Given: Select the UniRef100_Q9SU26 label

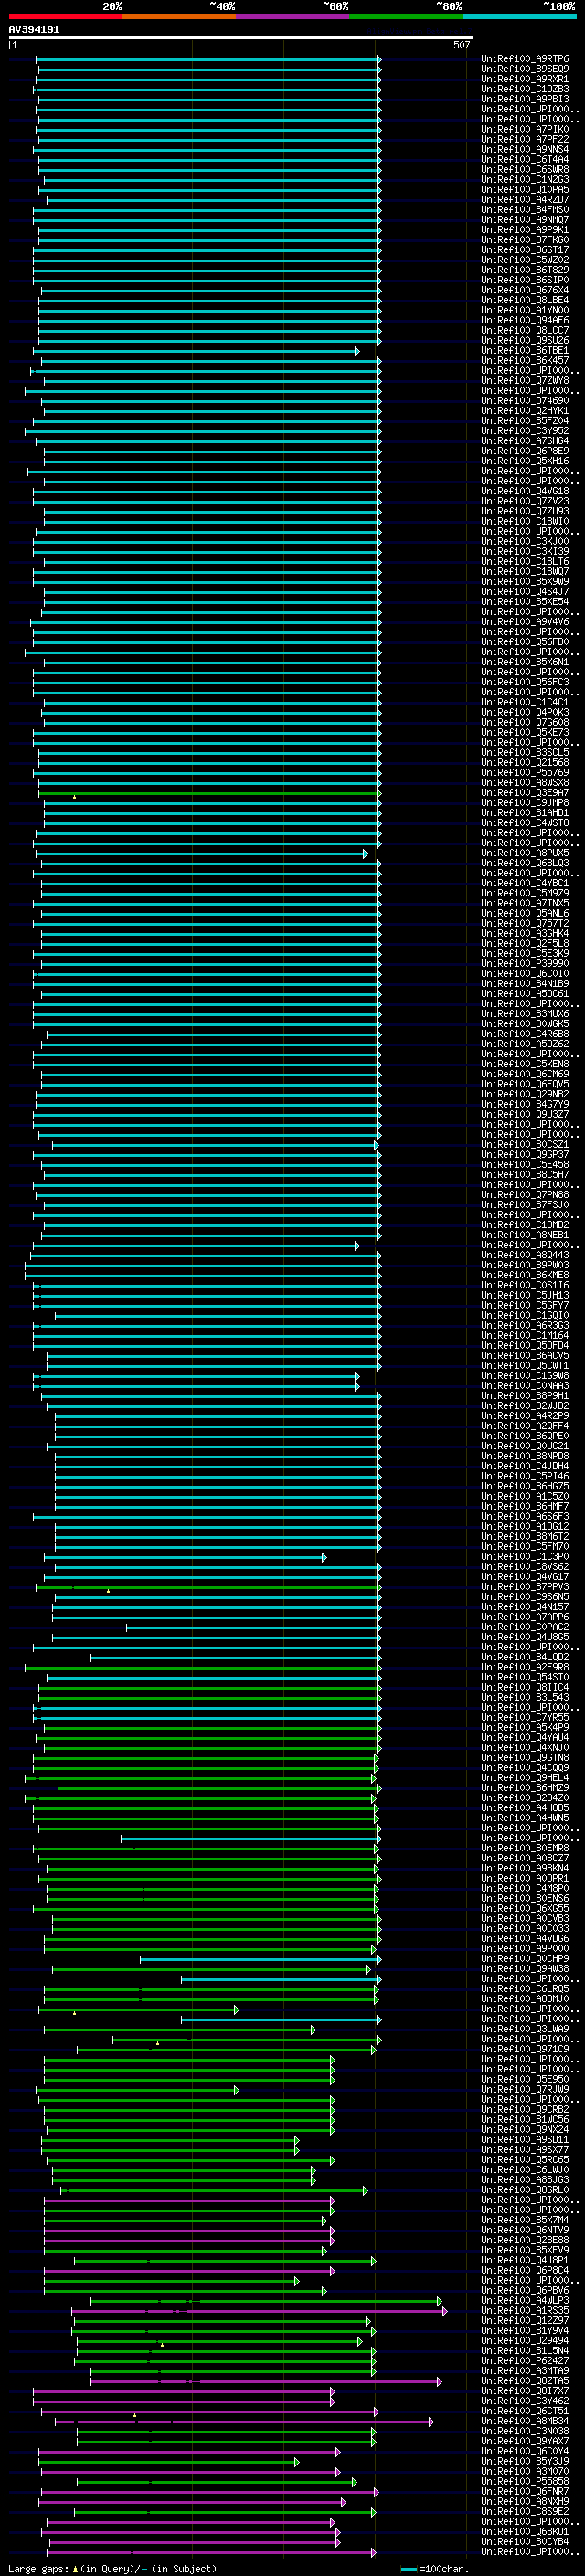Looking at the screenshot, I should click(x=525, y=340).
